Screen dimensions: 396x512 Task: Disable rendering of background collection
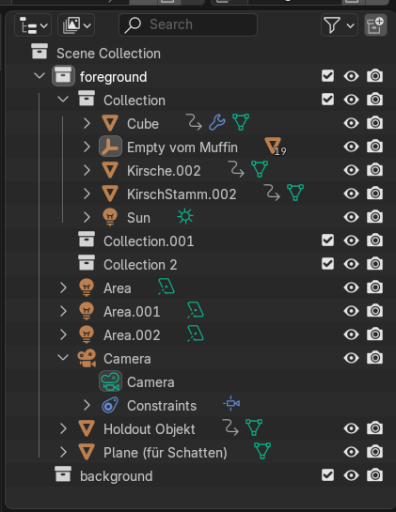pos(375,475)
